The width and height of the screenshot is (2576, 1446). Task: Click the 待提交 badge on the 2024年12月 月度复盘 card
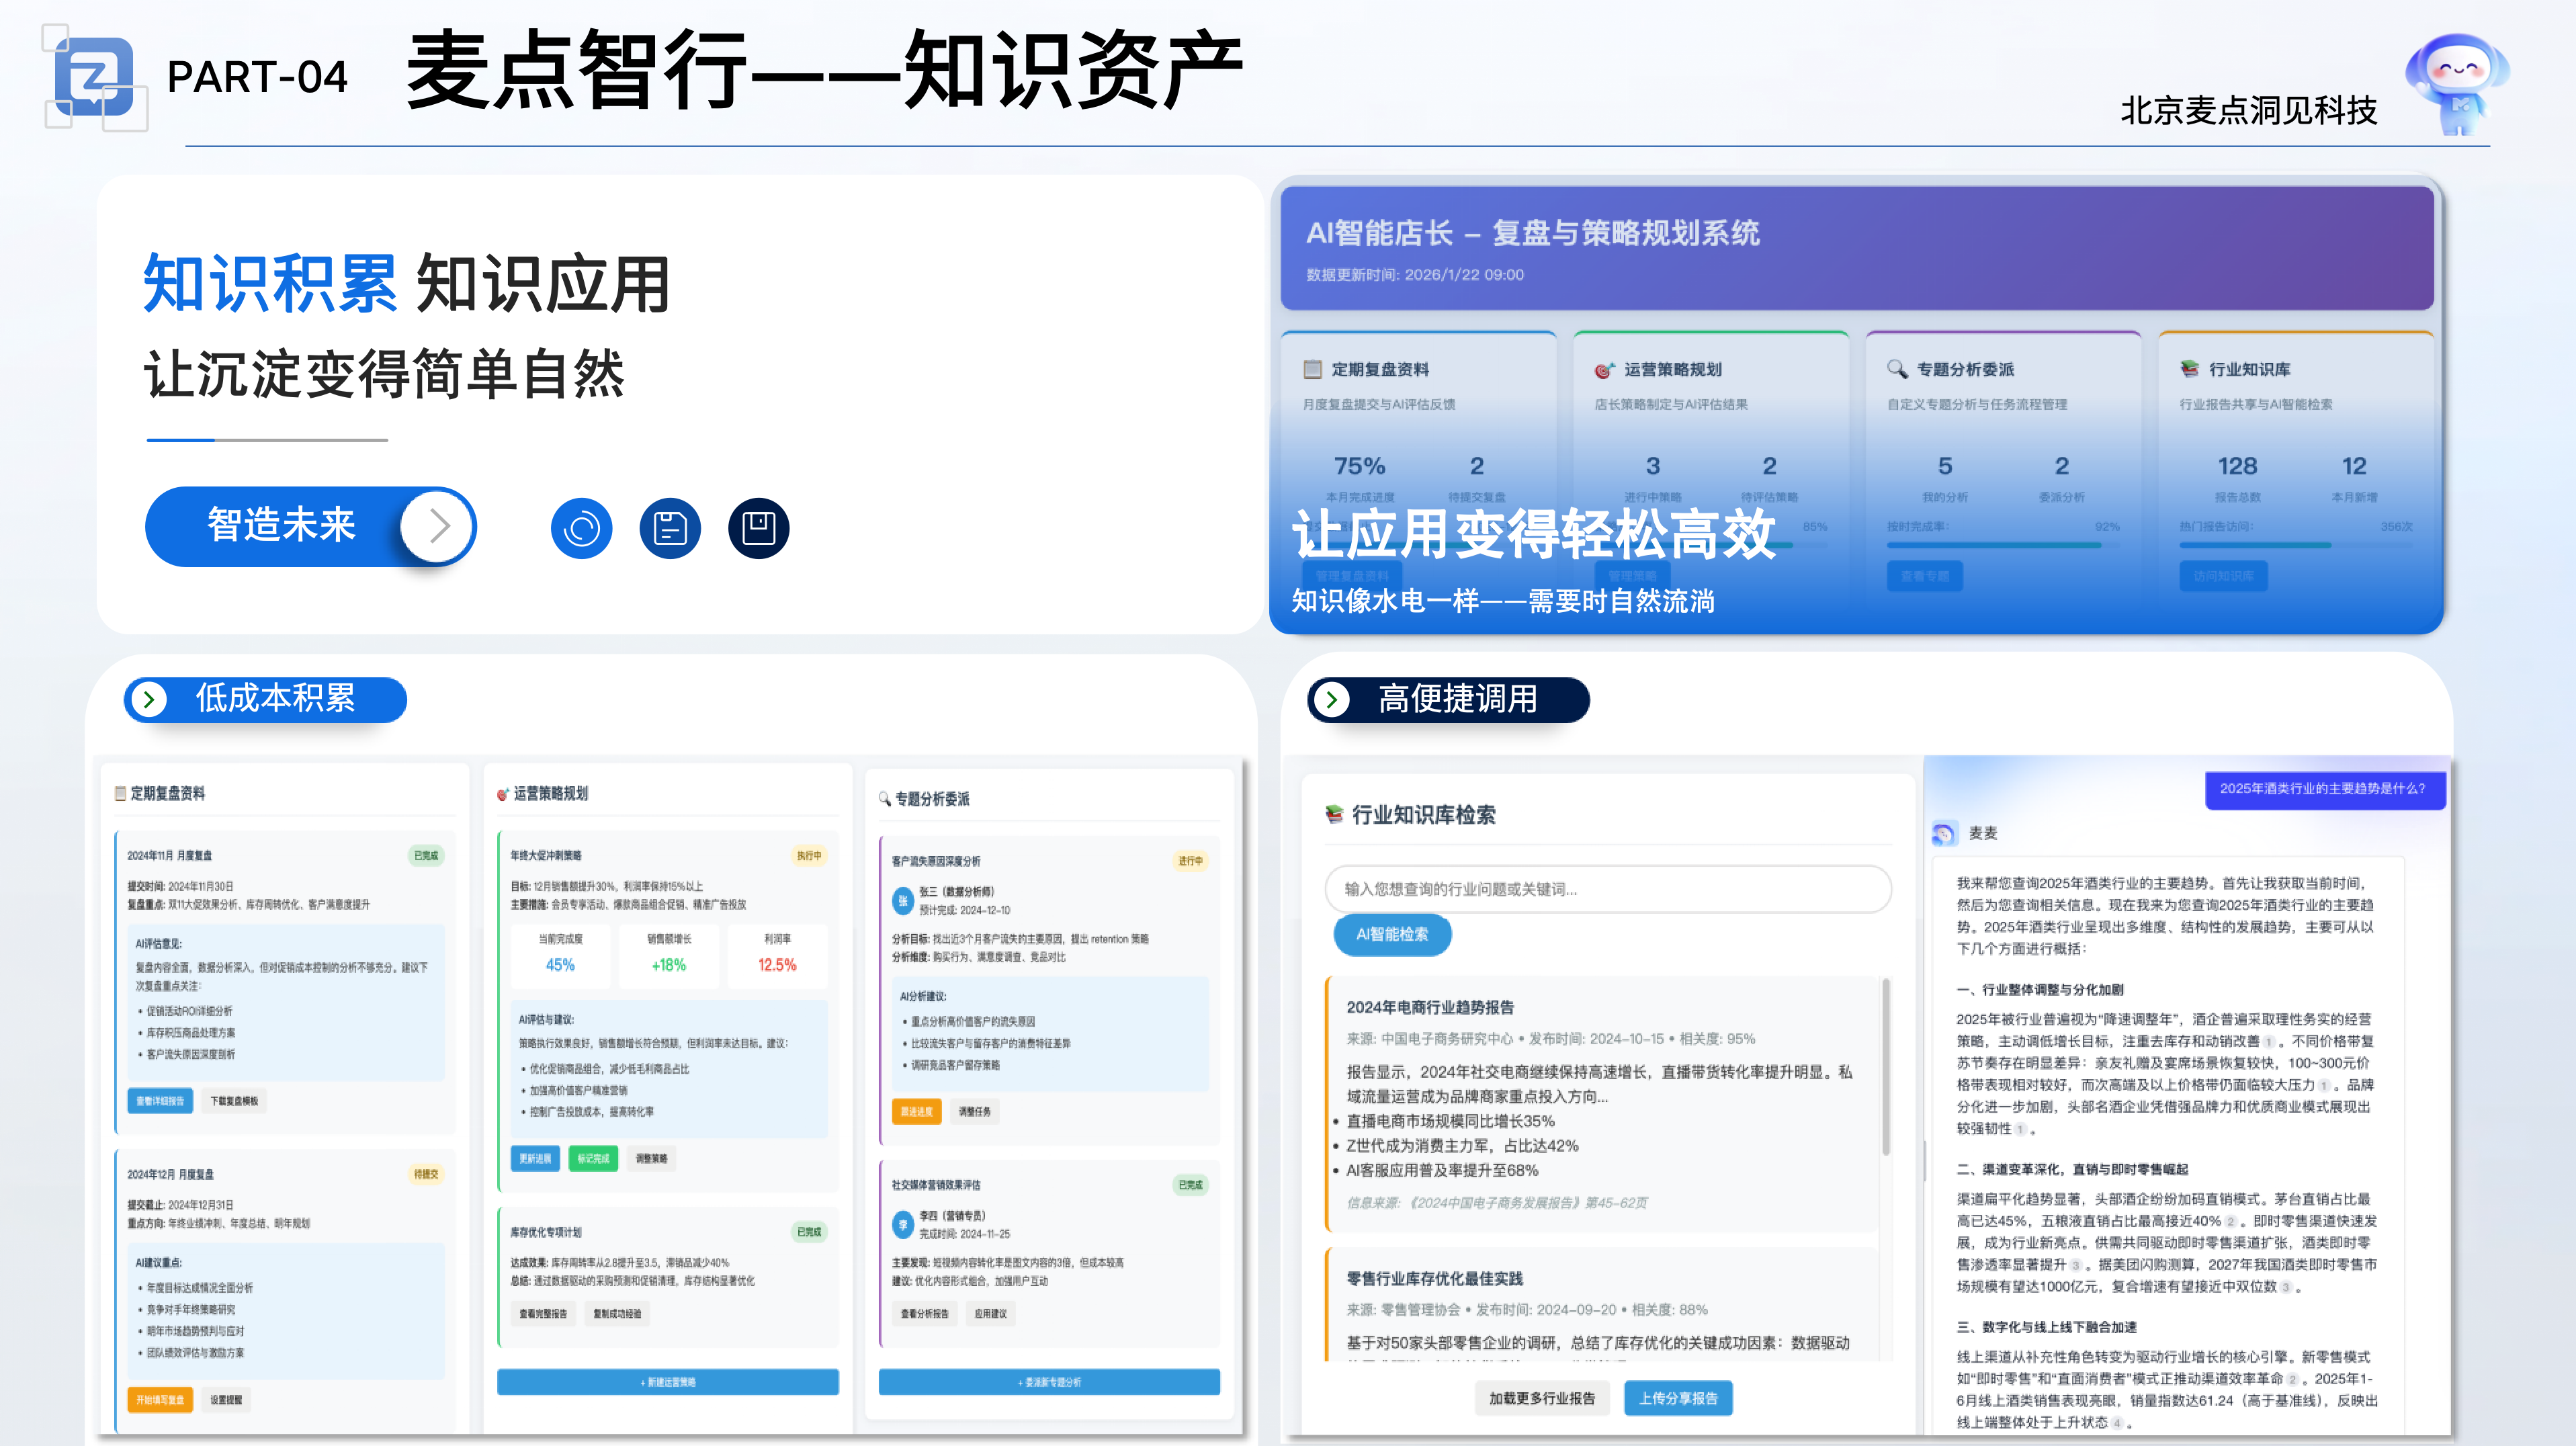[x=426, y=1174]
